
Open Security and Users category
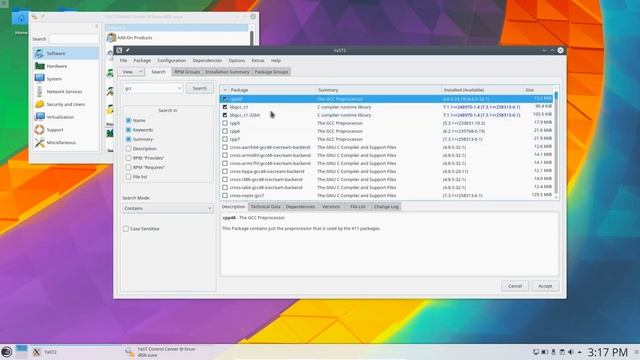point(66,104)
